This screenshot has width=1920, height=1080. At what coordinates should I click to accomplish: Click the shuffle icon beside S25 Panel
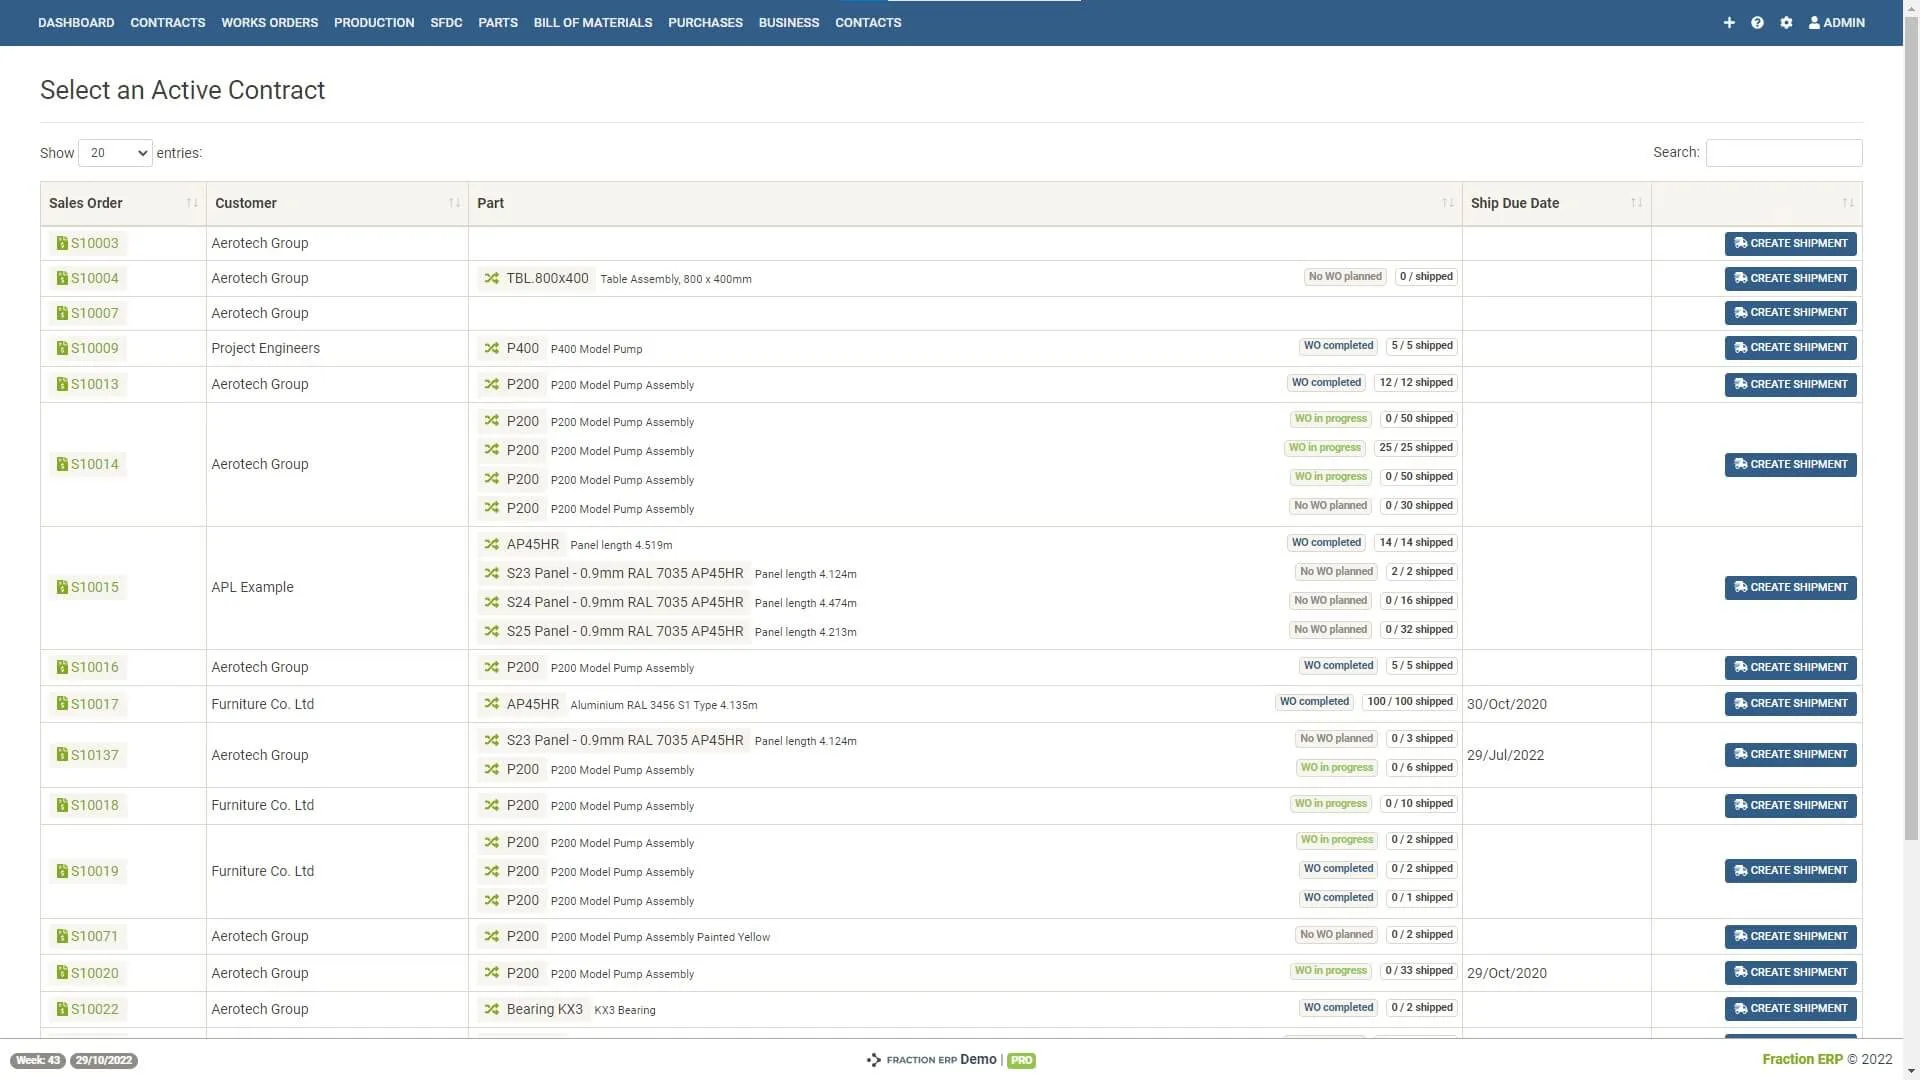491,631
